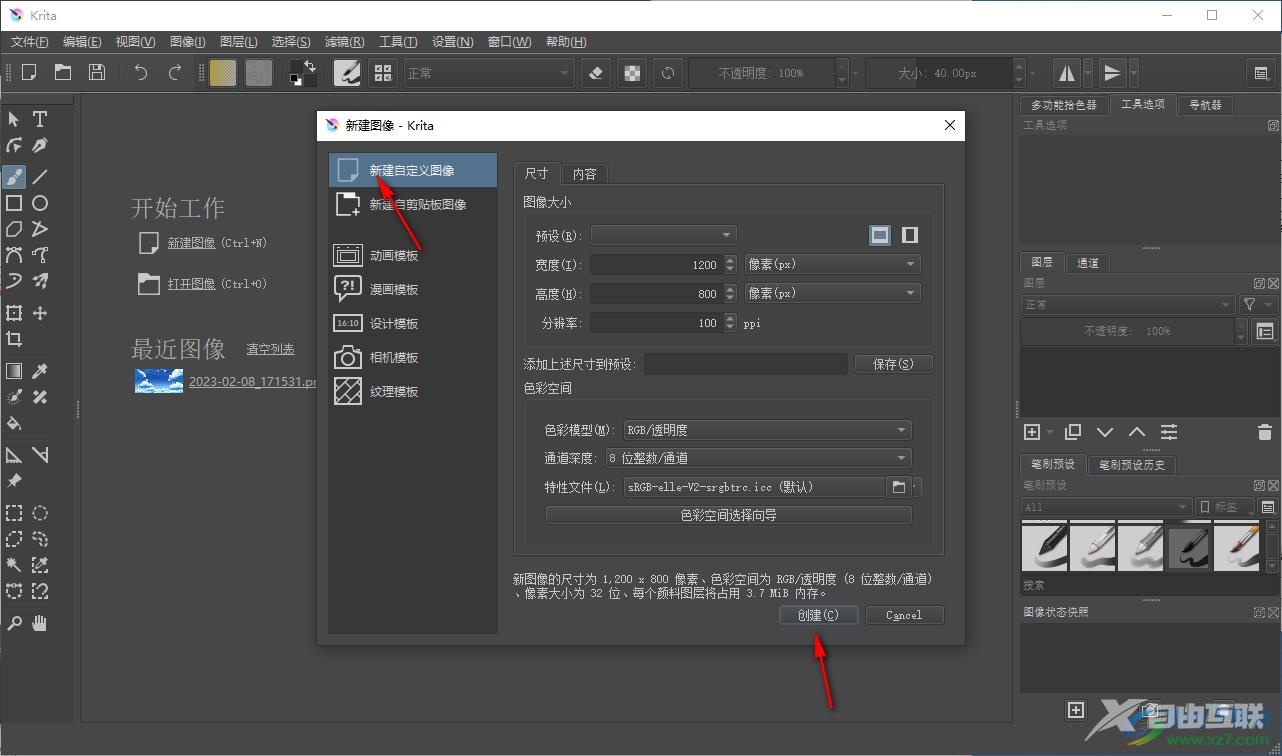The image size is (1282, 756).
Task: Select the Calligraphy tool
Action: (x=40, y=145)
